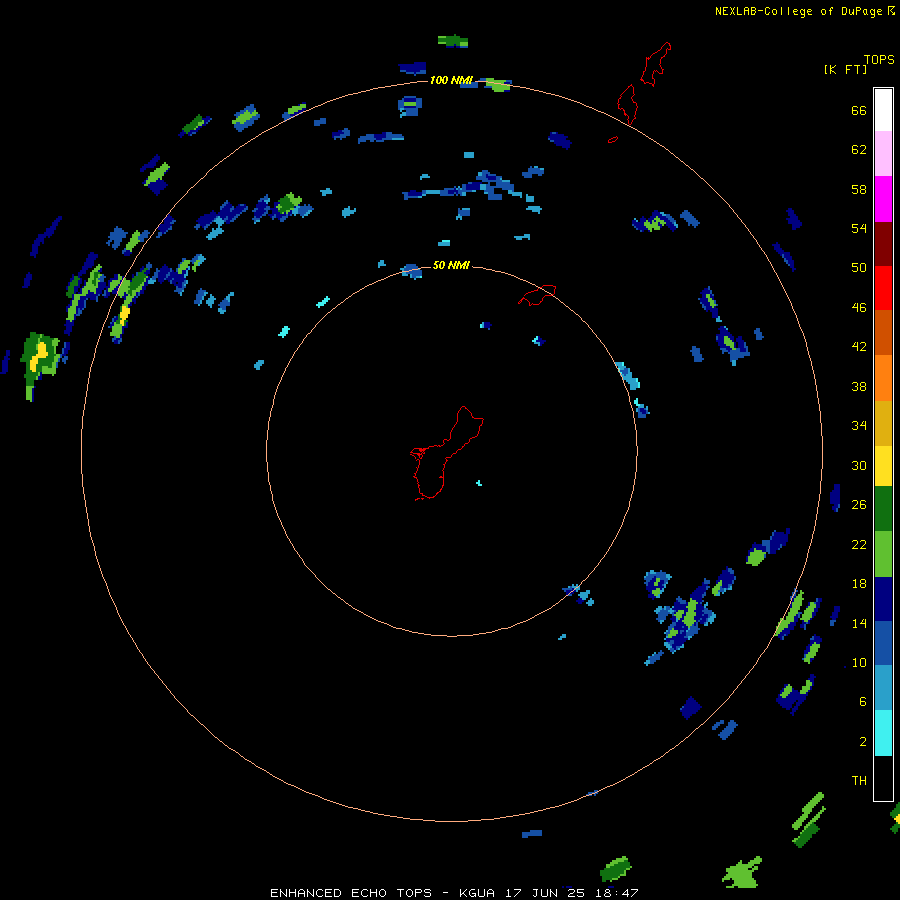900x900 pixels.
Task: Click the tall northernmost red island outline
Action: [655, 64]
